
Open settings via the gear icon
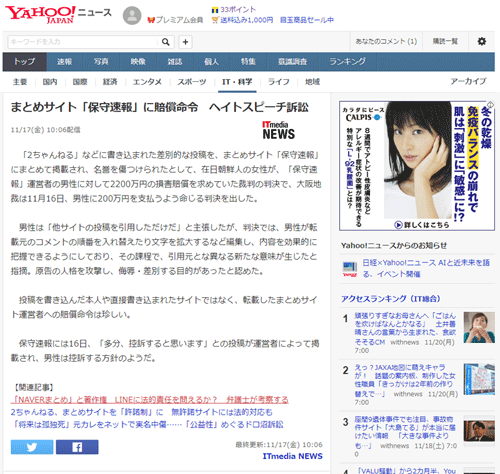click(x=482, y=41)
